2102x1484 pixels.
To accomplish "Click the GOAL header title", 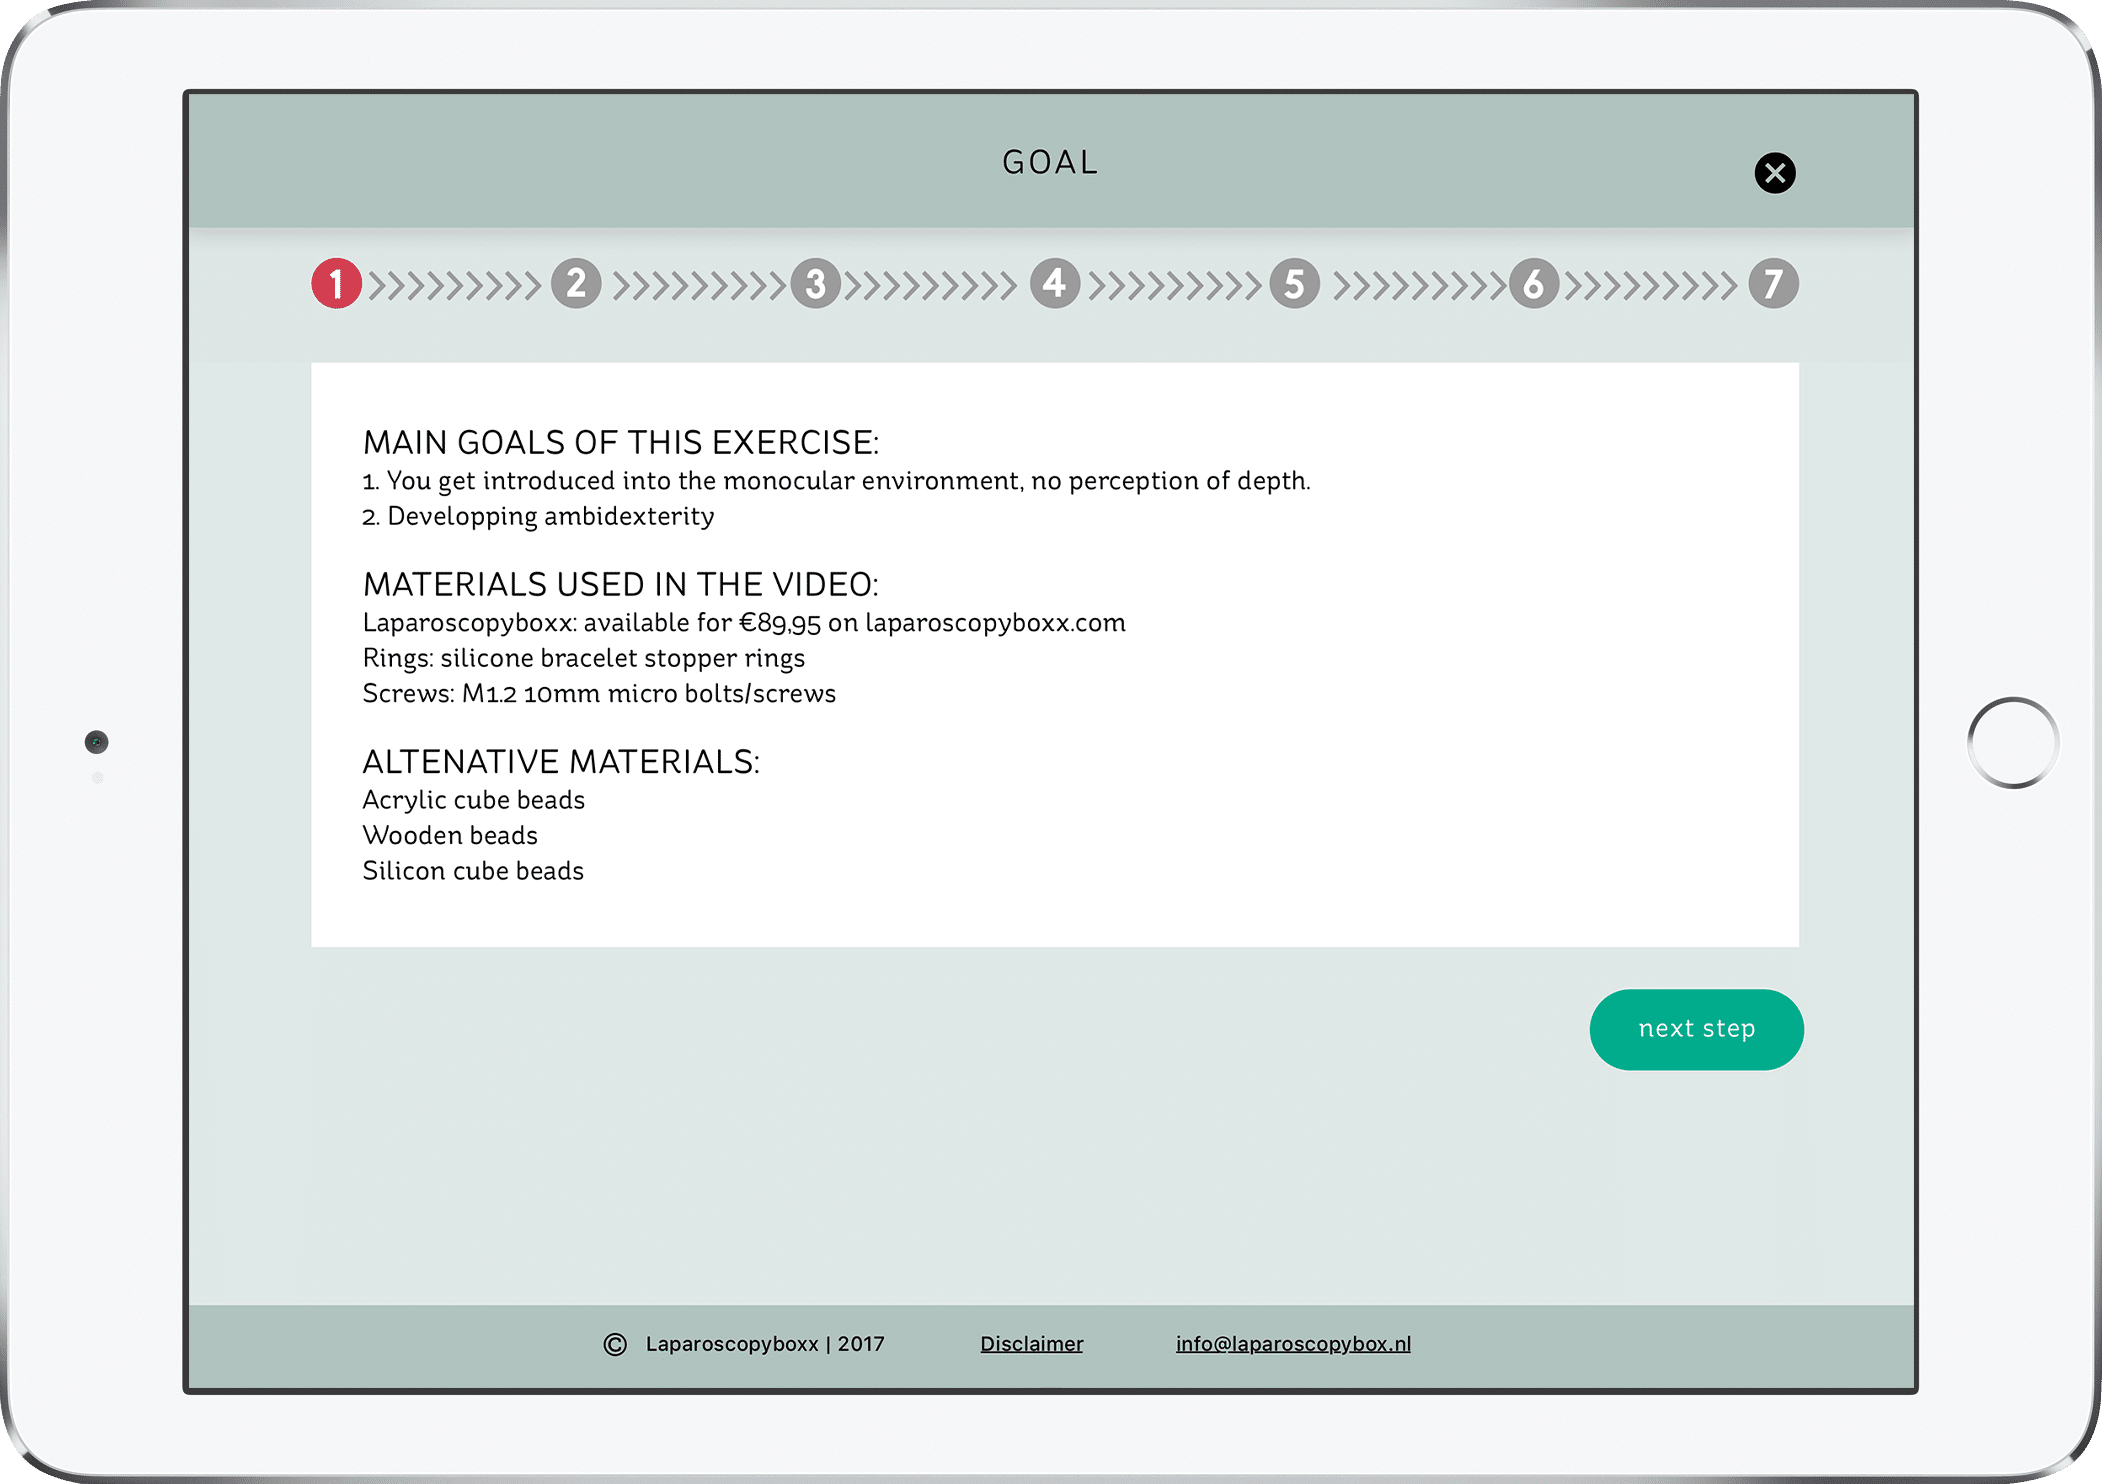I will (1051, 162).
